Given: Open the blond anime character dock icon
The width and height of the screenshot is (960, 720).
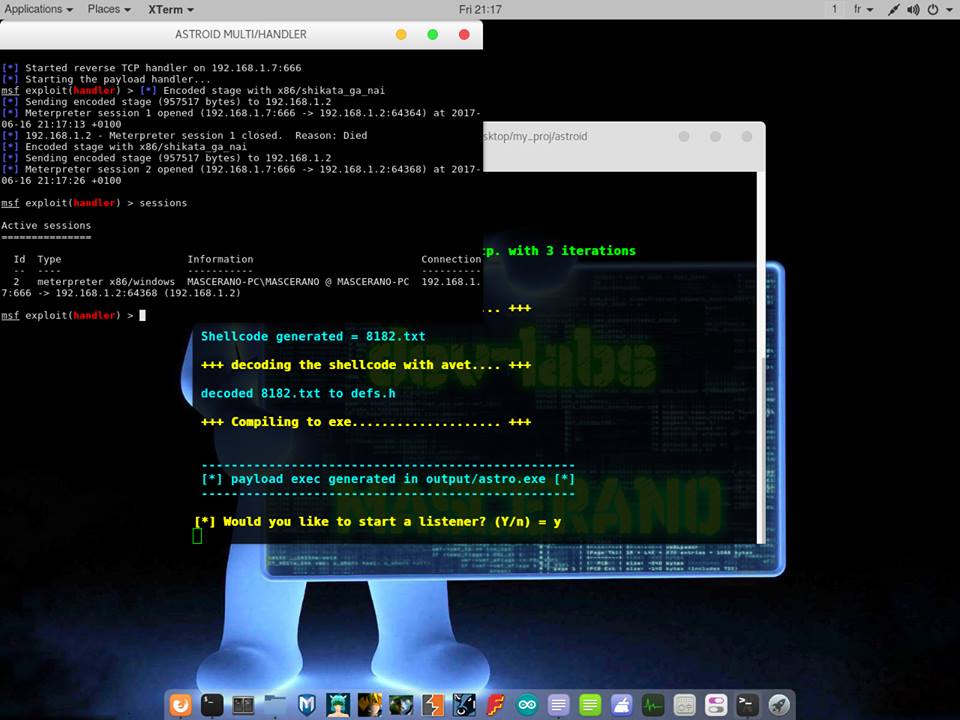Looking at the screenshot, I should 369,705.
